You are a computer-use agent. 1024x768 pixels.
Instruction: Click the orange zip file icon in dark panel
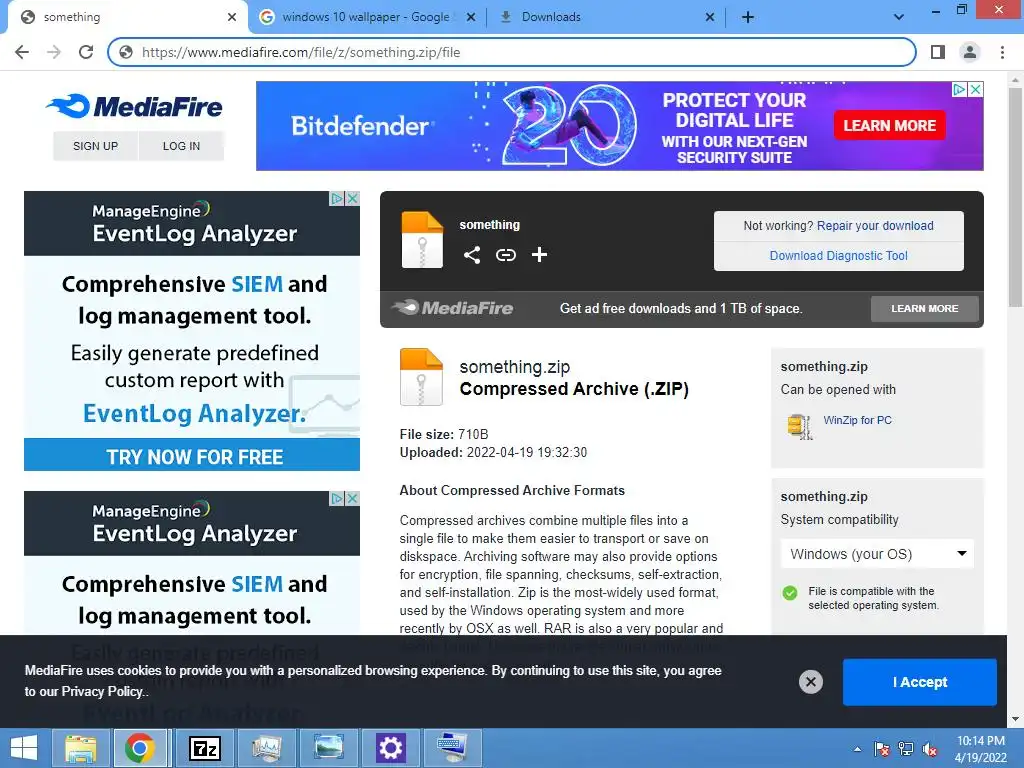click(422, 240)
